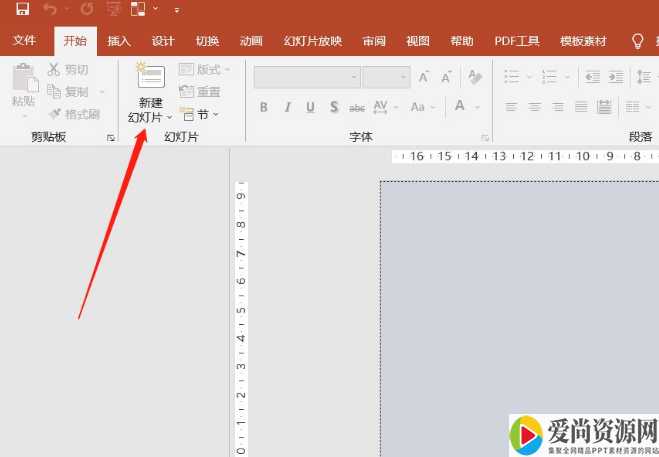
Task: Toggle italic formatting
Action: [x=287, y=107]
